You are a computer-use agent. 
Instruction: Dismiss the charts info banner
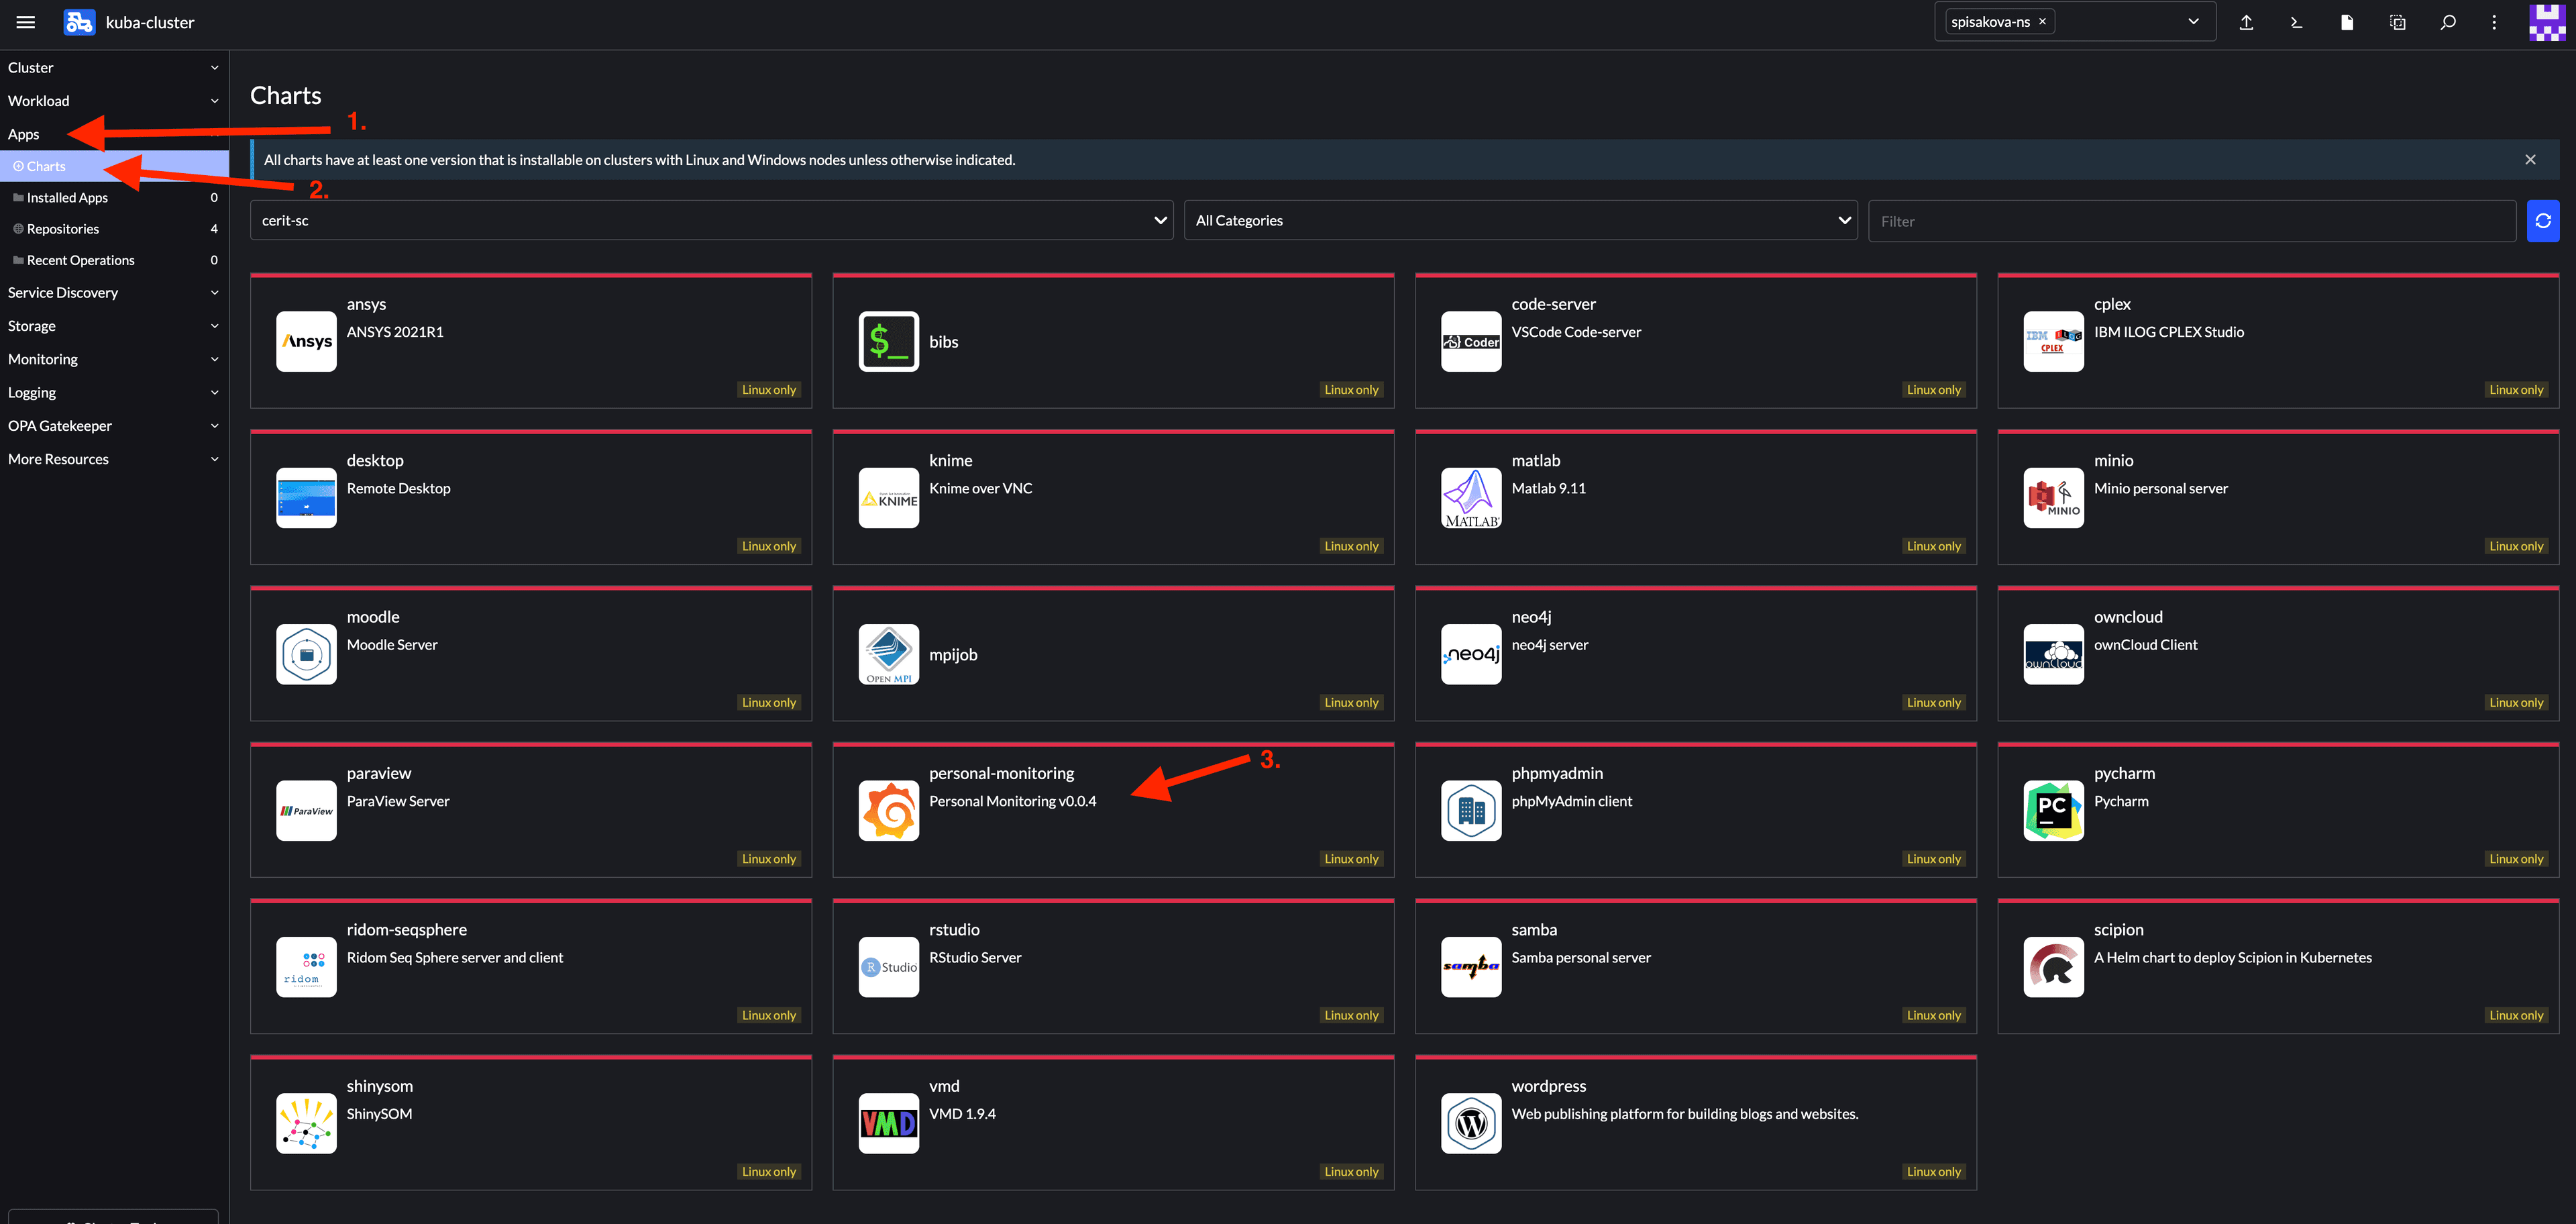[x=2530, y=160]
